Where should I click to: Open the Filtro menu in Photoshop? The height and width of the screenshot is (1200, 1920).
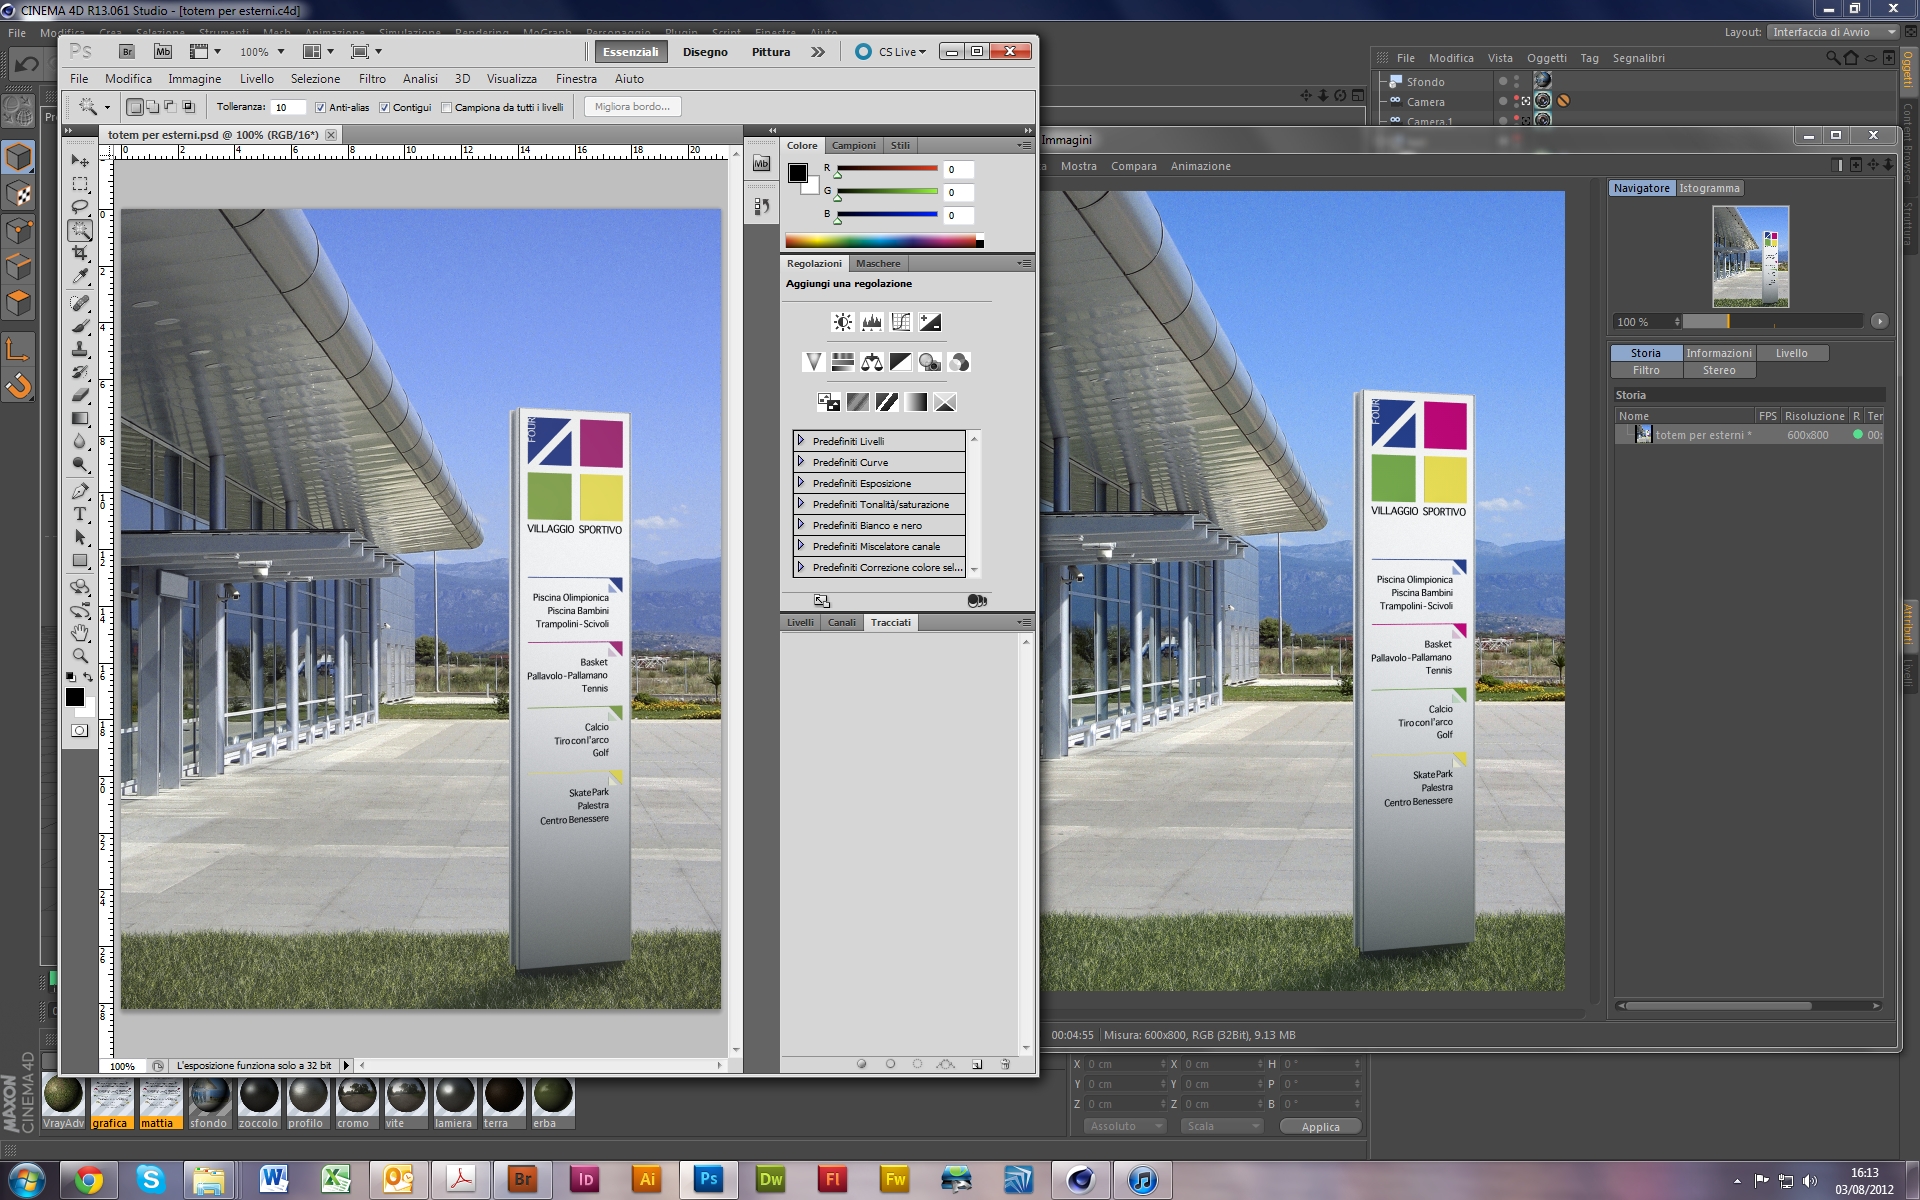click(x=372, y=79)
